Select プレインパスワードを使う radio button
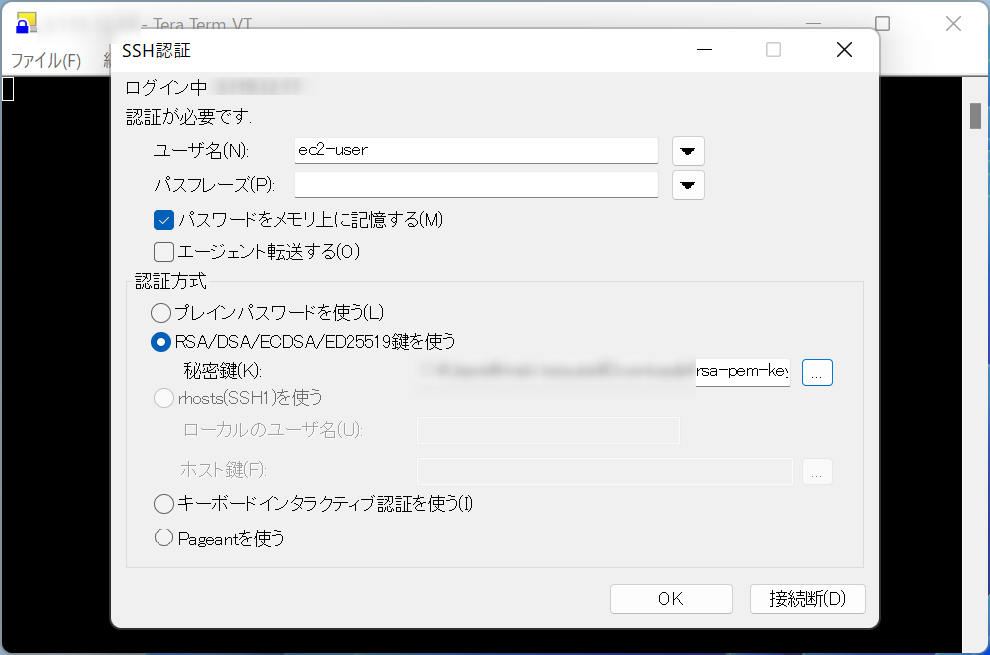 161,312
